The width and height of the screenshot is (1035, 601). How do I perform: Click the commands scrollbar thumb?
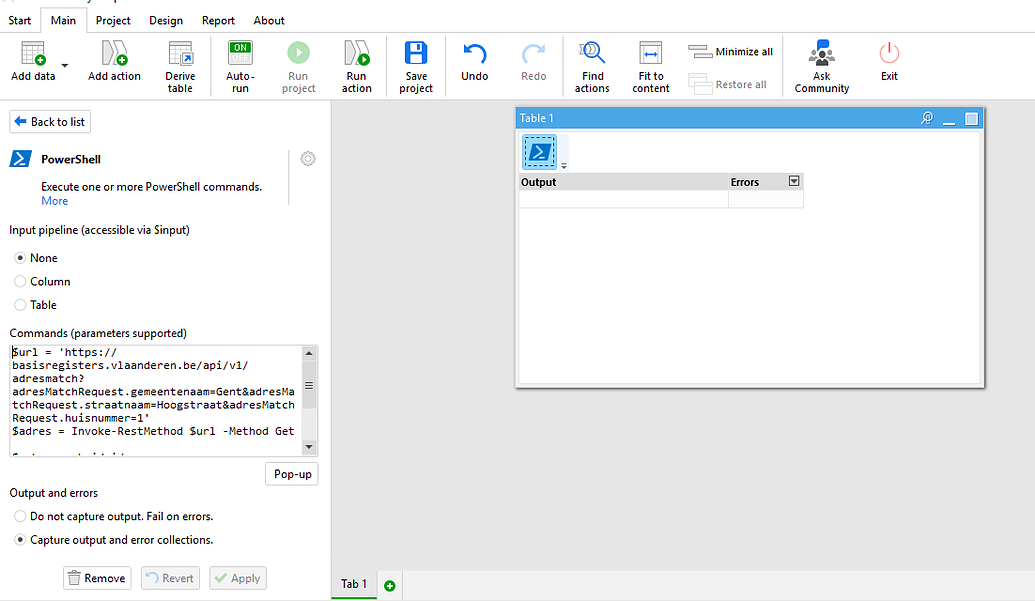[309, 385]
